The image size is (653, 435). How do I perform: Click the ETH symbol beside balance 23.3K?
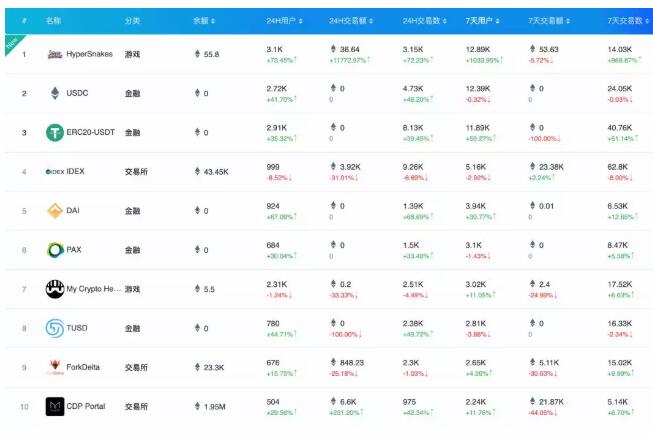(197, 367)
